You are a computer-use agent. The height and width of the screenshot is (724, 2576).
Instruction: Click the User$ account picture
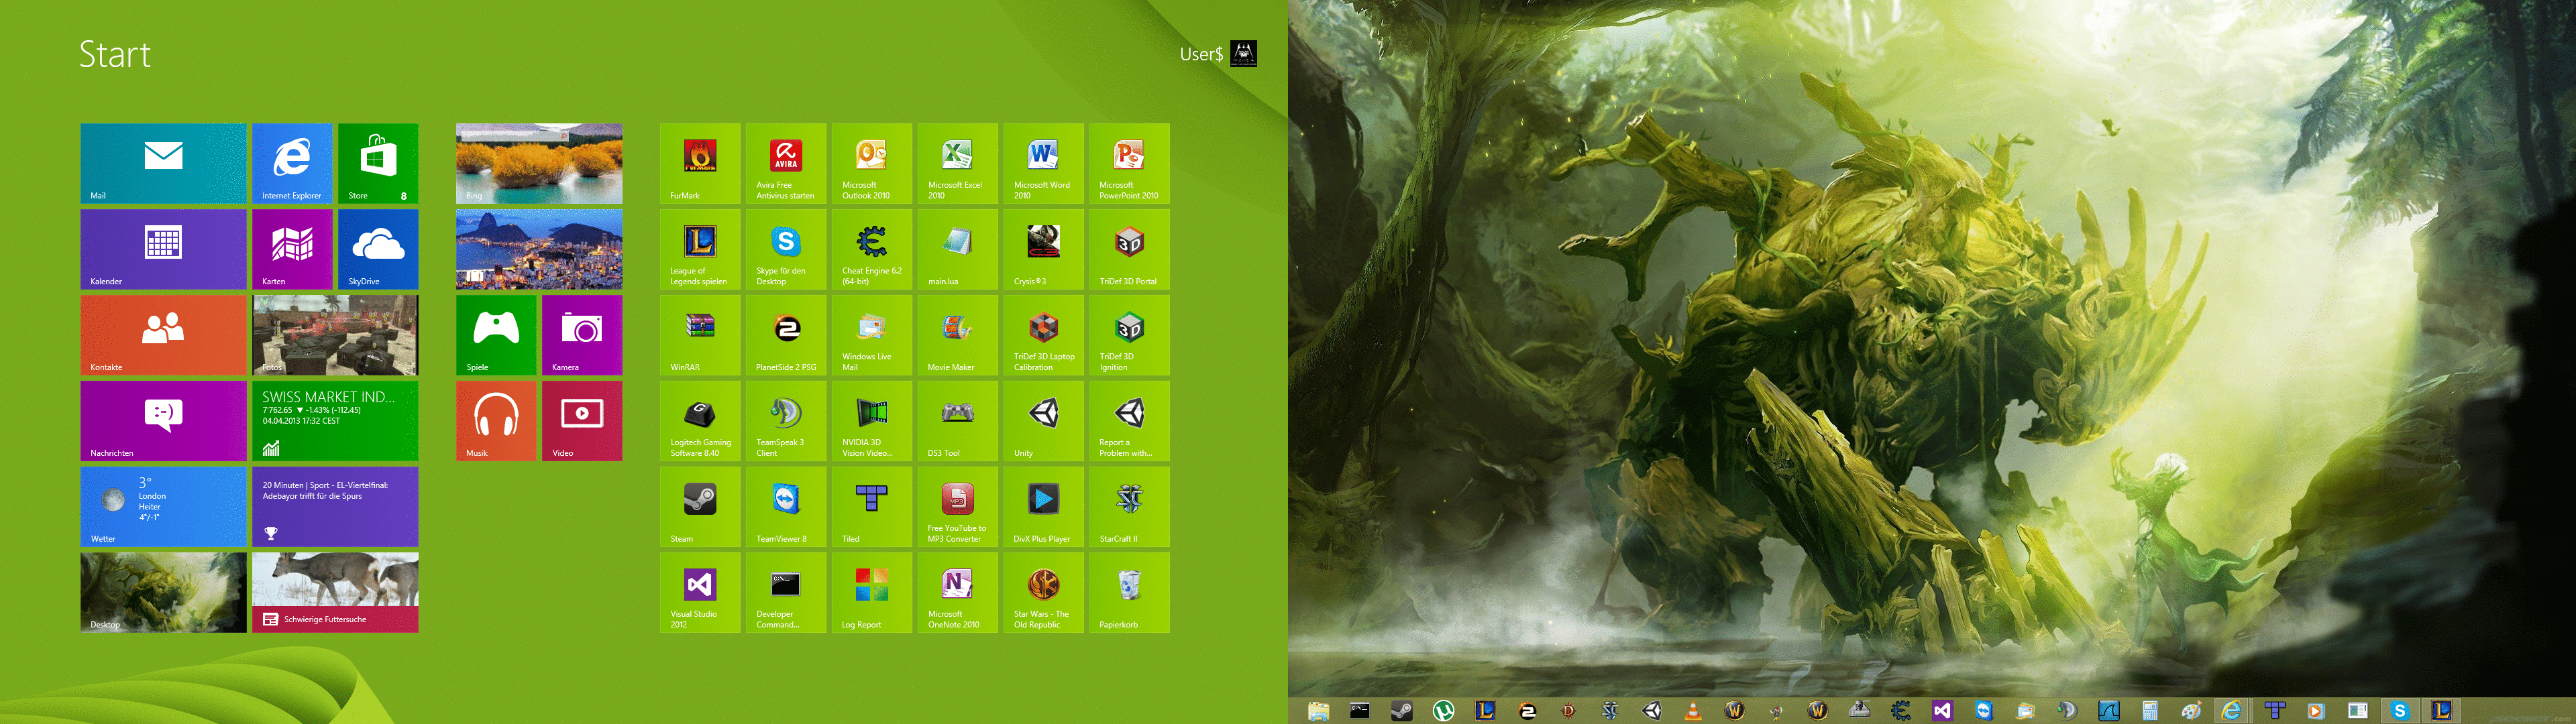(x=1243, y=54)
